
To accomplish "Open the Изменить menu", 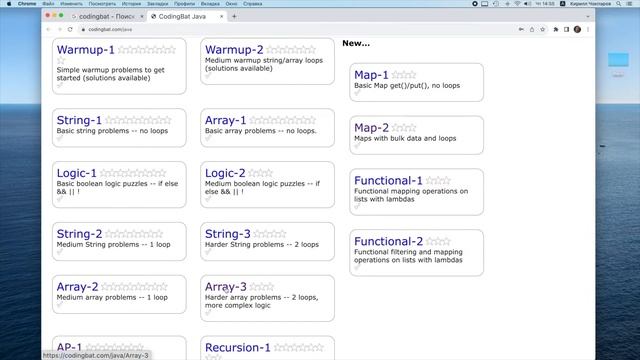I will 71,4.
